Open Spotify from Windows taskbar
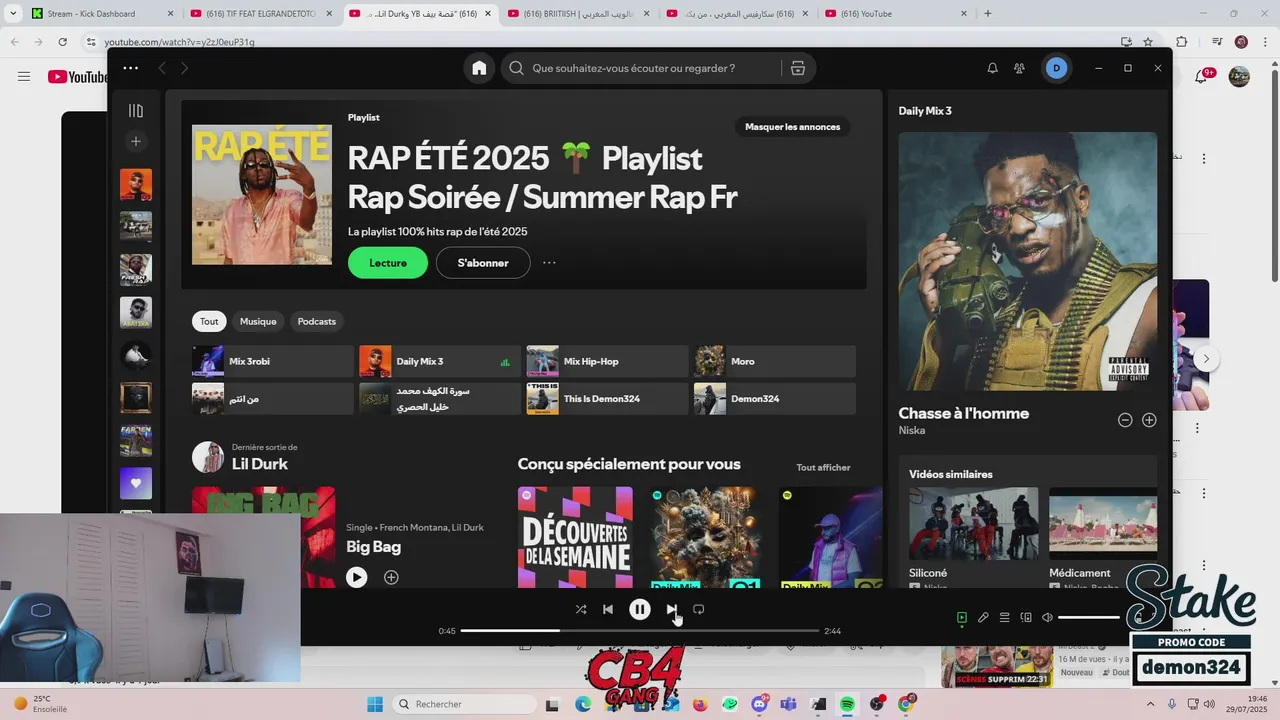Screen dimensions: 1280x720 click(847, 704)
